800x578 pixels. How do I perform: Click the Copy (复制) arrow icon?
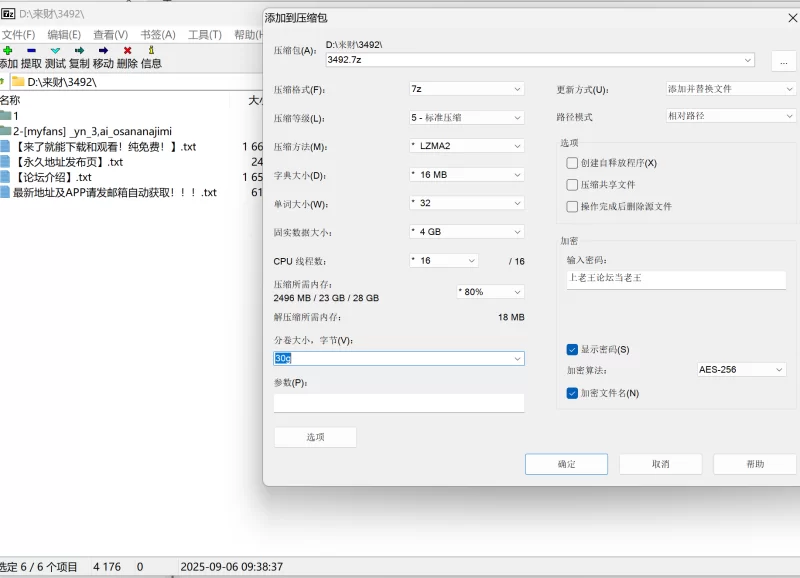(79, 51)
